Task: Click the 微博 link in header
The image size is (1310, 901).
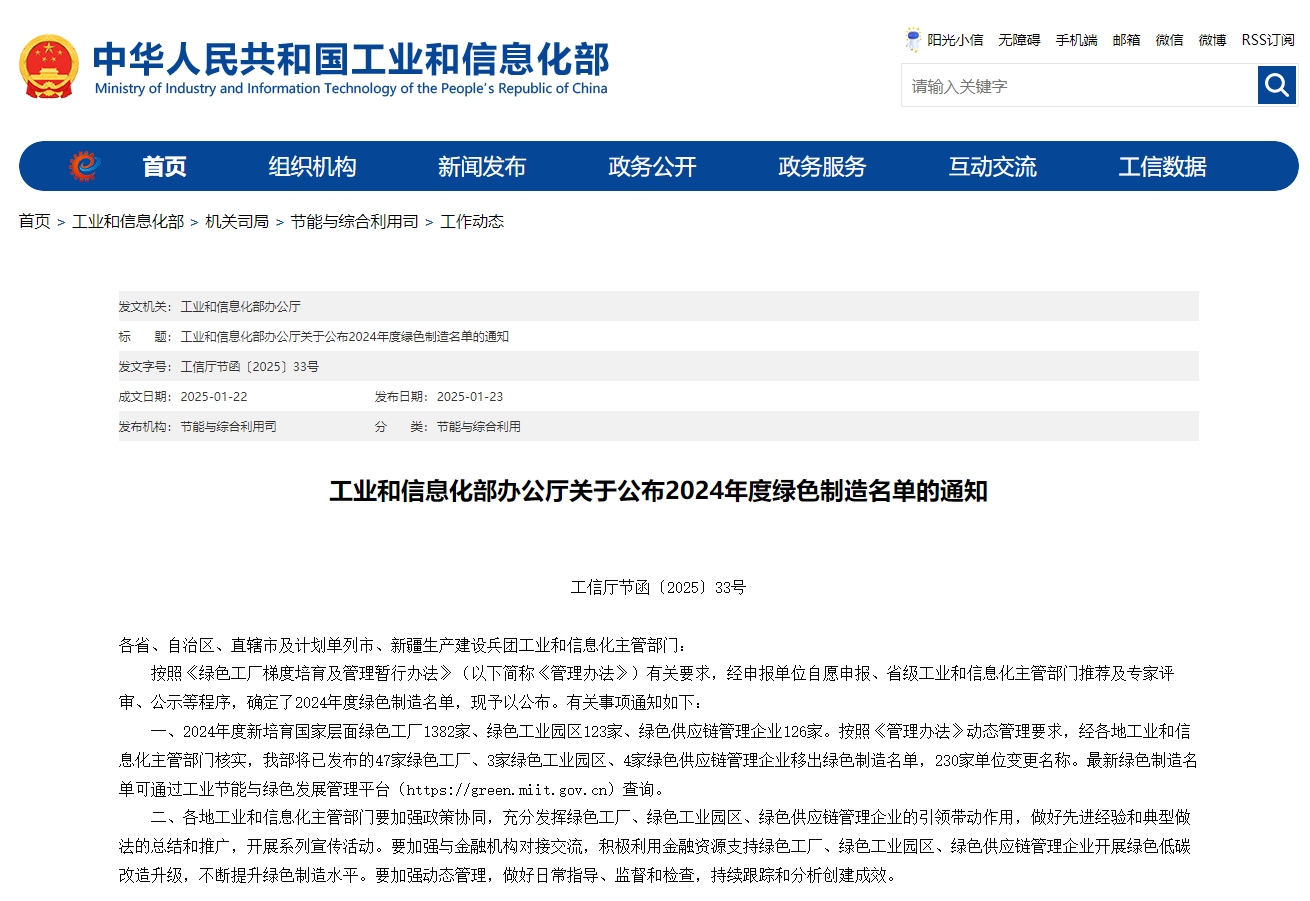Action: click(x=1212, y=40)
